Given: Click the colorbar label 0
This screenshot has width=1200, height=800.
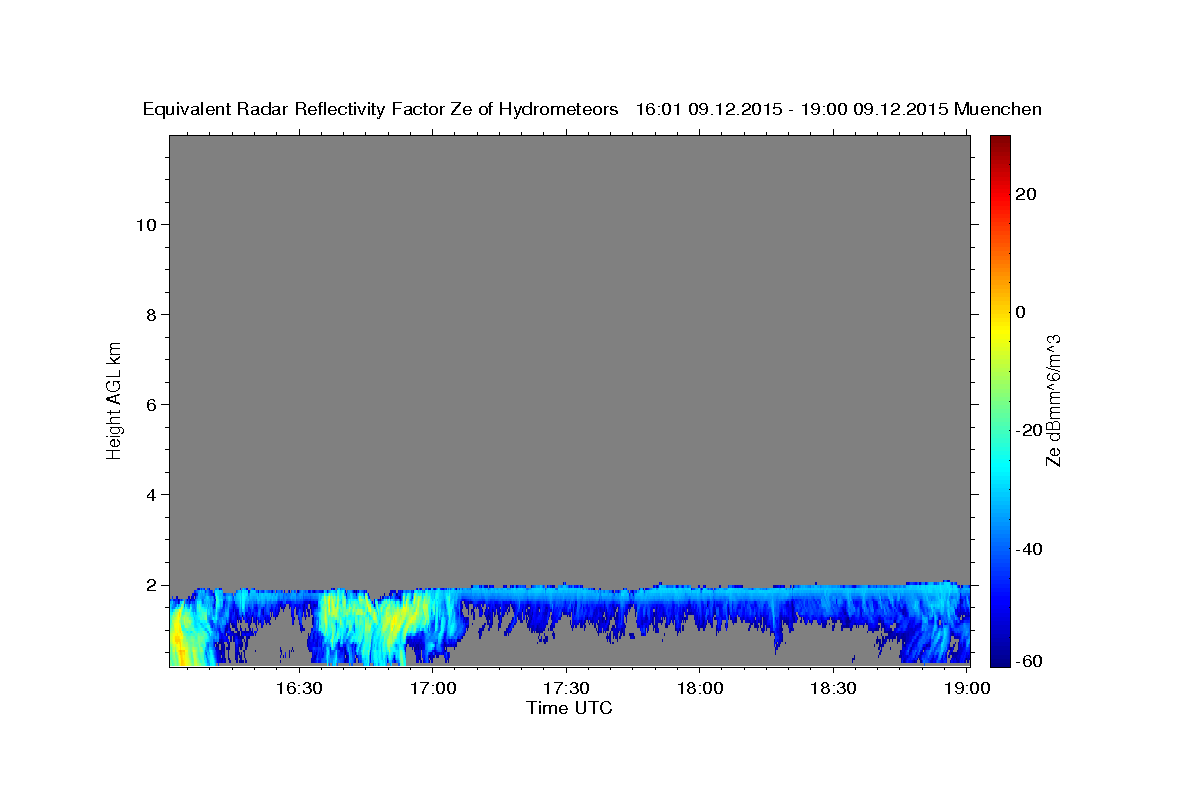Looking at the screenshot, I should pyautogui.click(x=1020, y=312).
